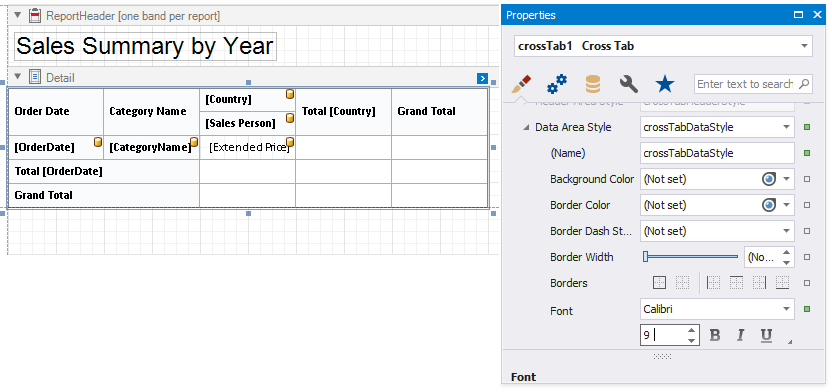Viewport: 832px width, 392px height.
Task: Decrease Border Width with down spinner
Action: 787,262
